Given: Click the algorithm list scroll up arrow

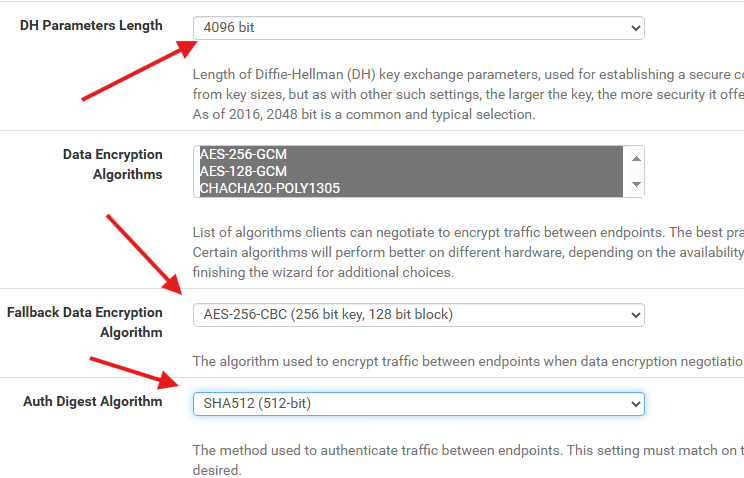Looking at the screenshot, I should tap(636, 159).
